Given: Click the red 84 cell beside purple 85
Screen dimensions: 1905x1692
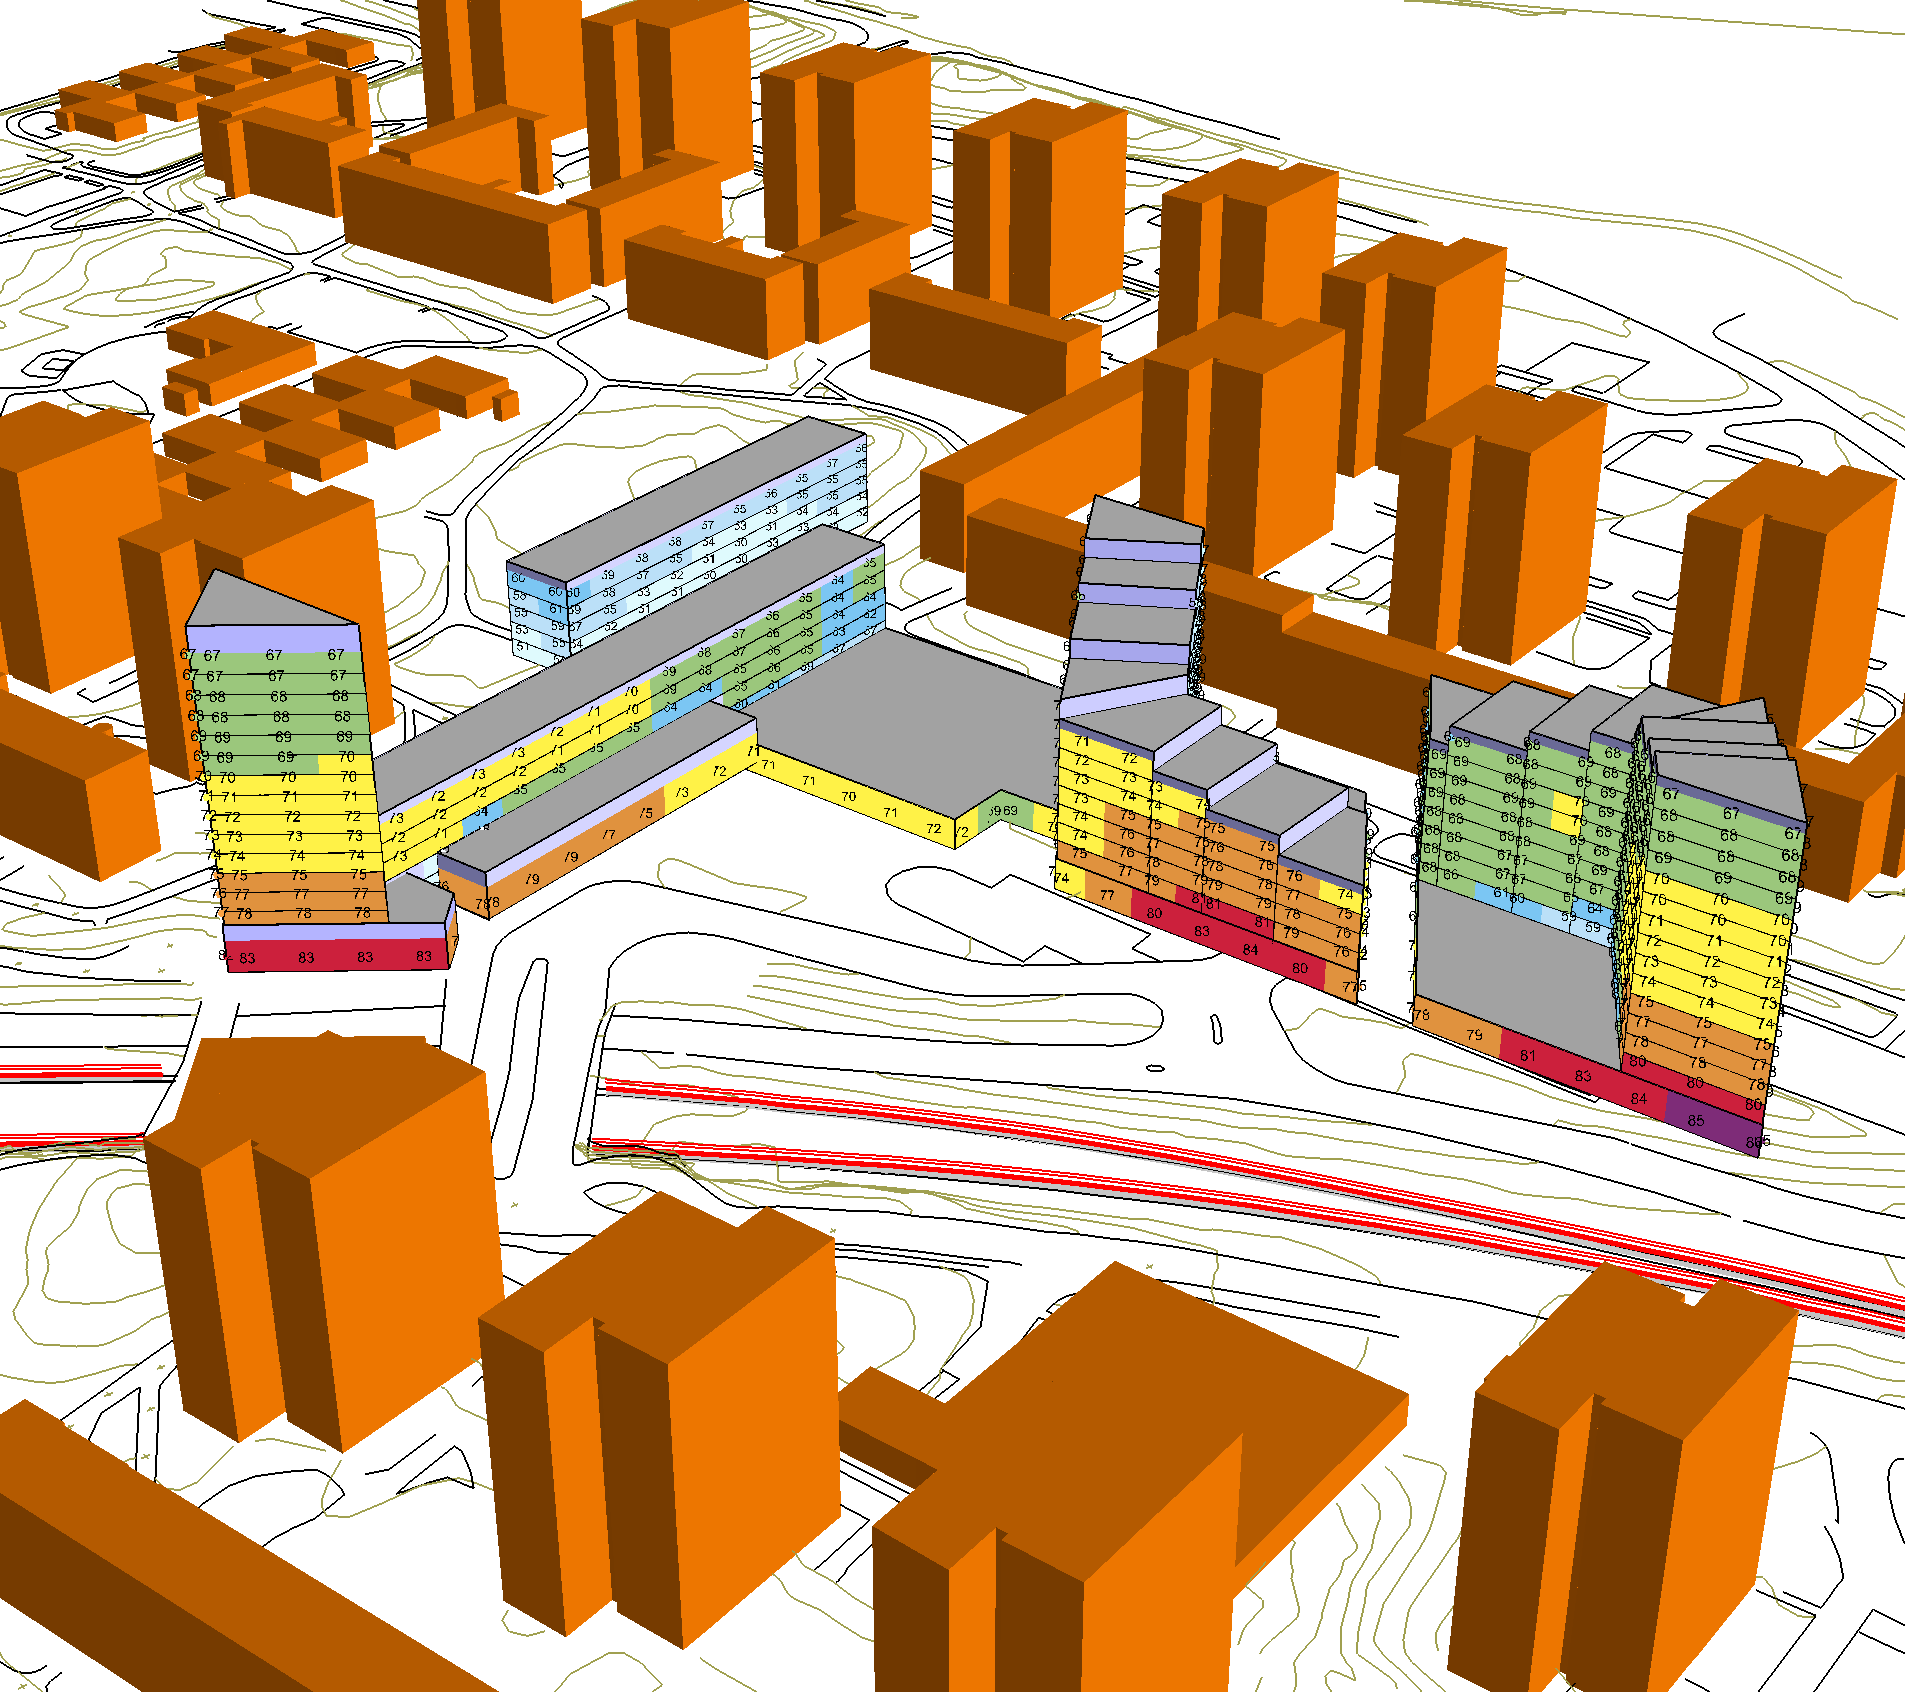Looking at the screenshot, I should pos(1638,1098).
